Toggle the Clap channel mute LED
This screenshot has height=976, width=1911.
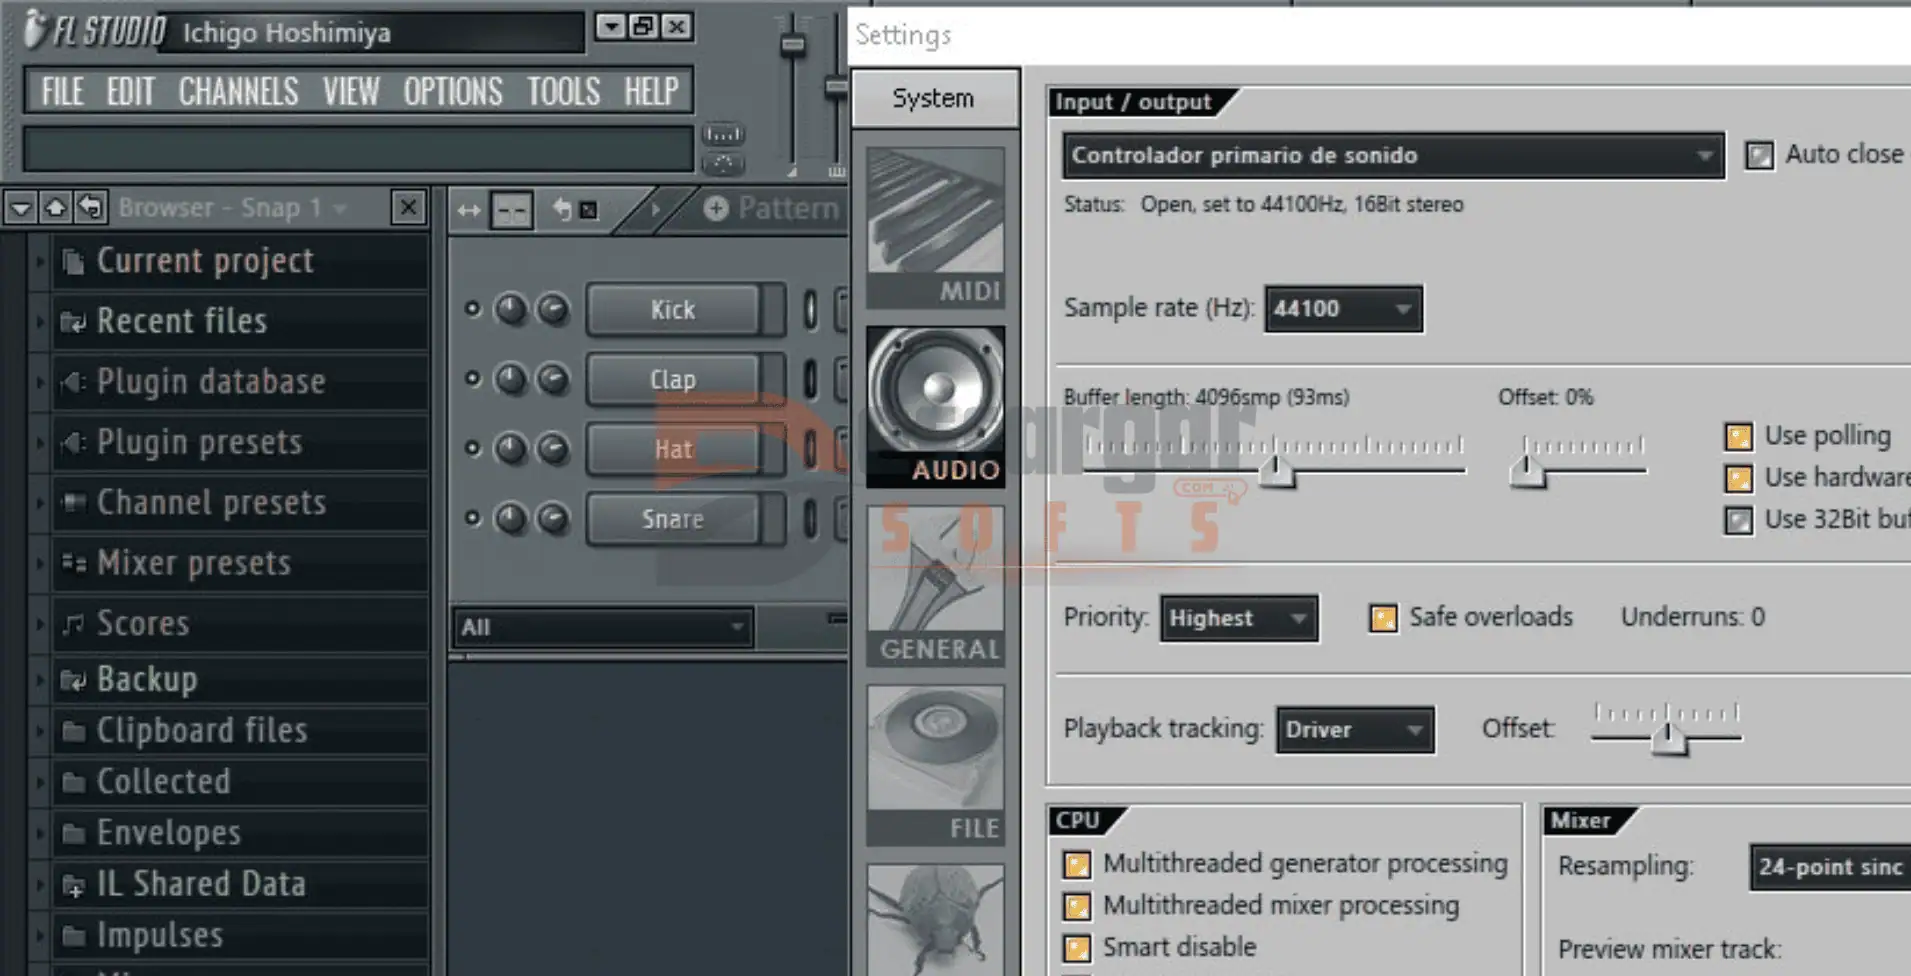(472, 379)
